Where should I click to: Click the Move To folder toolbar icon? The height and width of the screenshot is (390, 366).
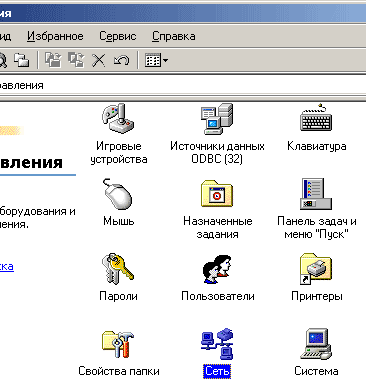pyautogui.click(x=53, y=60)
